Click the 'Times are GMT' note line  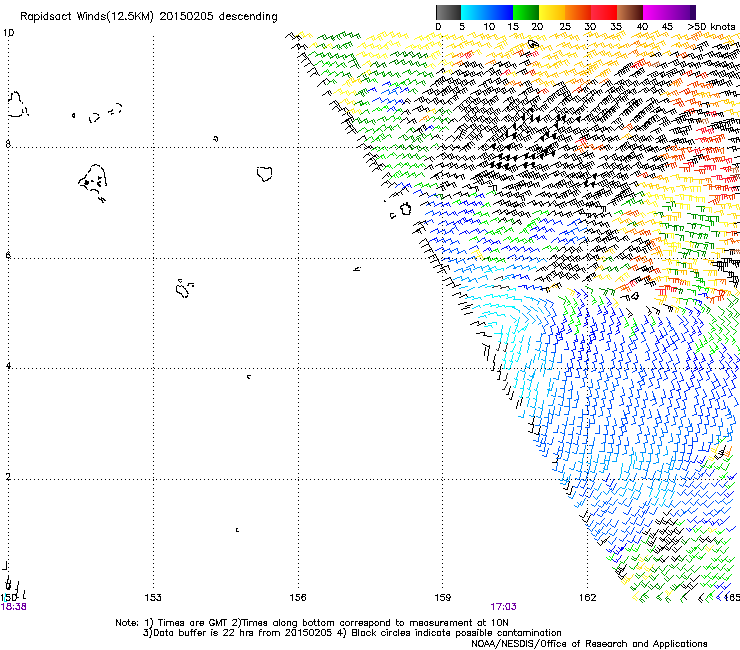point(312,623)
